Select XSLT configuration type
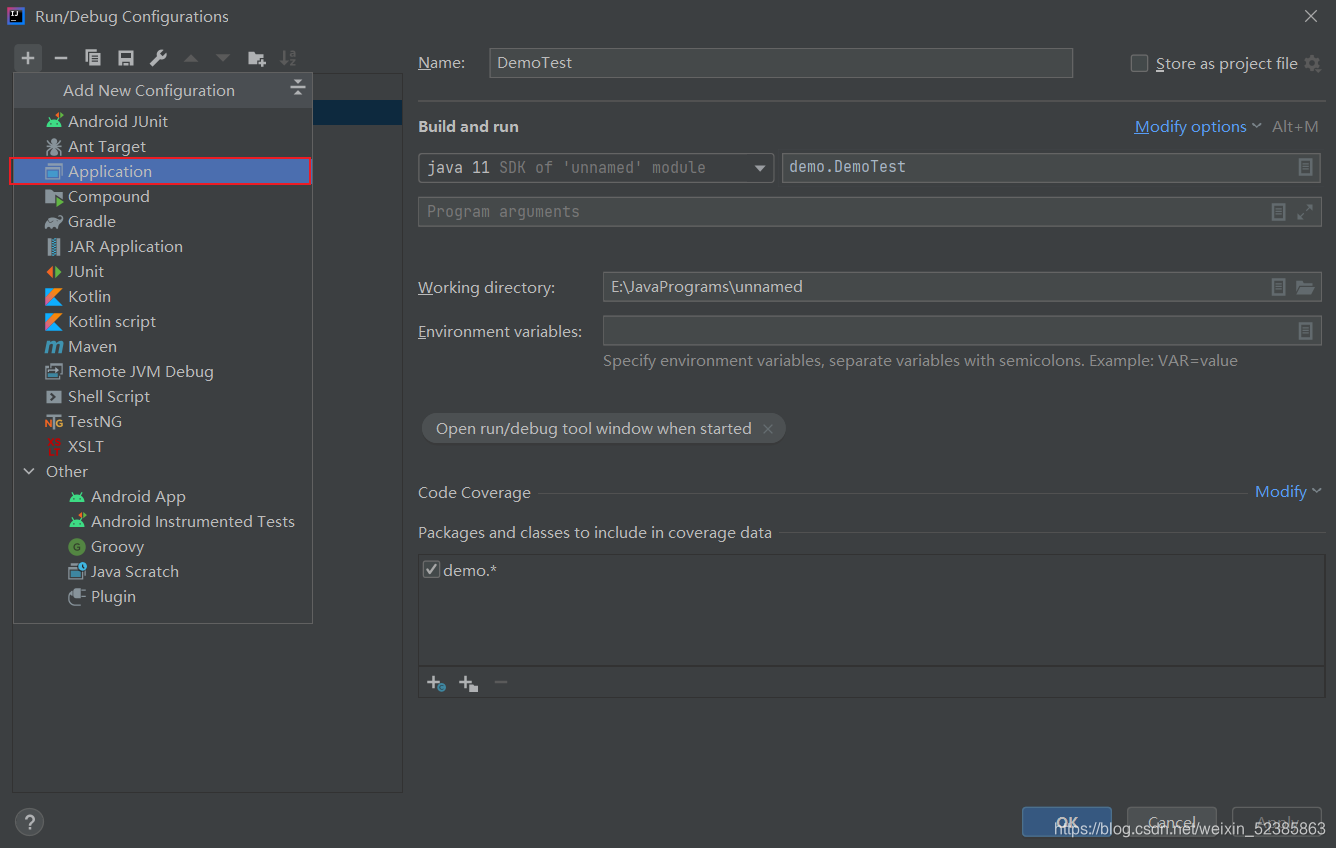This screenshot has width=1336, height=848. point(163,446)
